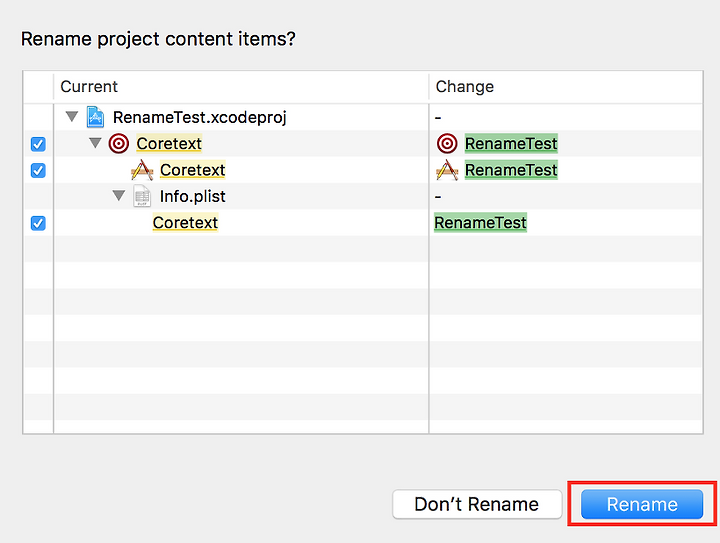Click the red target icon in Change column
The width and height of the screenshot is (720, 543).
pyautogui.click(x=447, y=144)
